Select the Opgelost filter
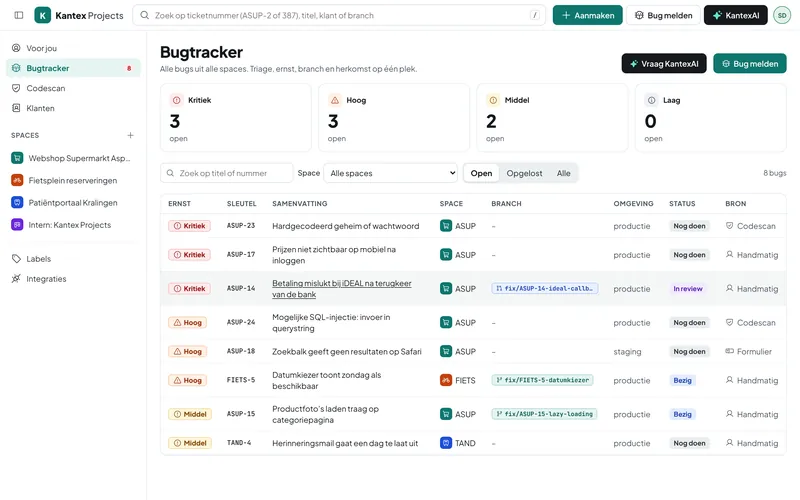The width and height of the screenshot is (800, 500). tap(524, 173)
